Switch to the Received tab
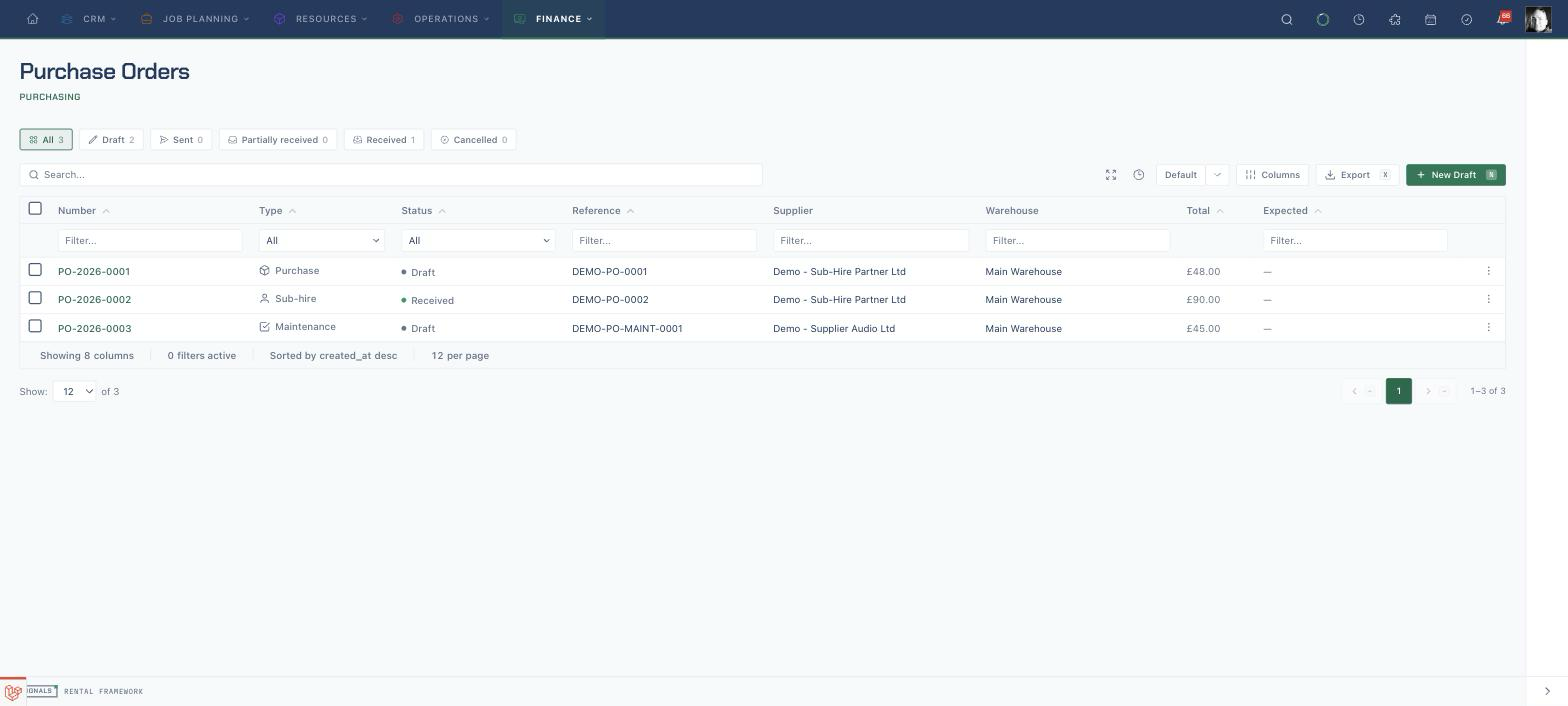Image resolution: width=1568 pixels, height=706 pixels. pyautogui.click(x=384, y=140)
